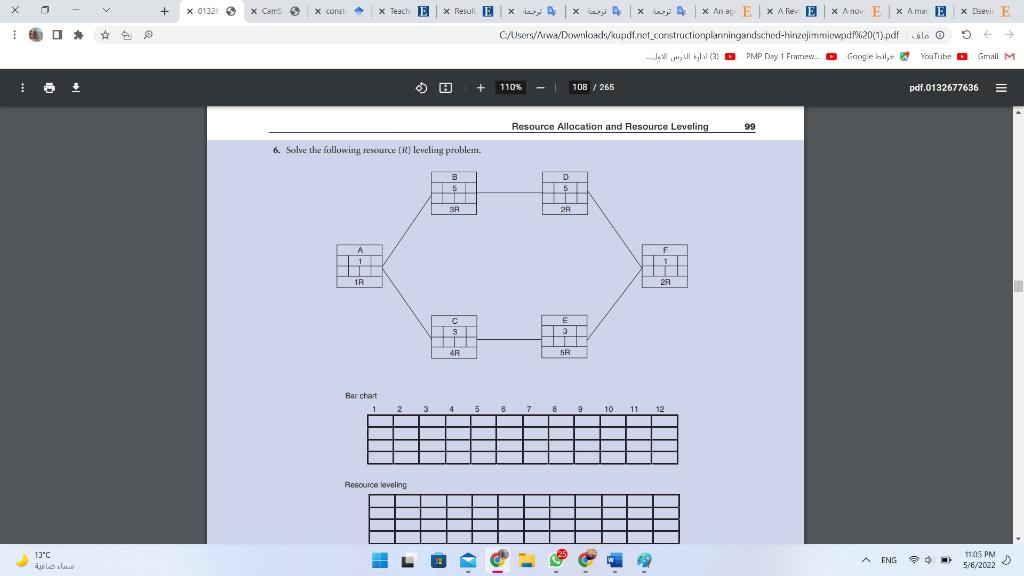Open the Extensions puzzle icon
This screenshot has height=576, width=1024.
coord(78,35)
